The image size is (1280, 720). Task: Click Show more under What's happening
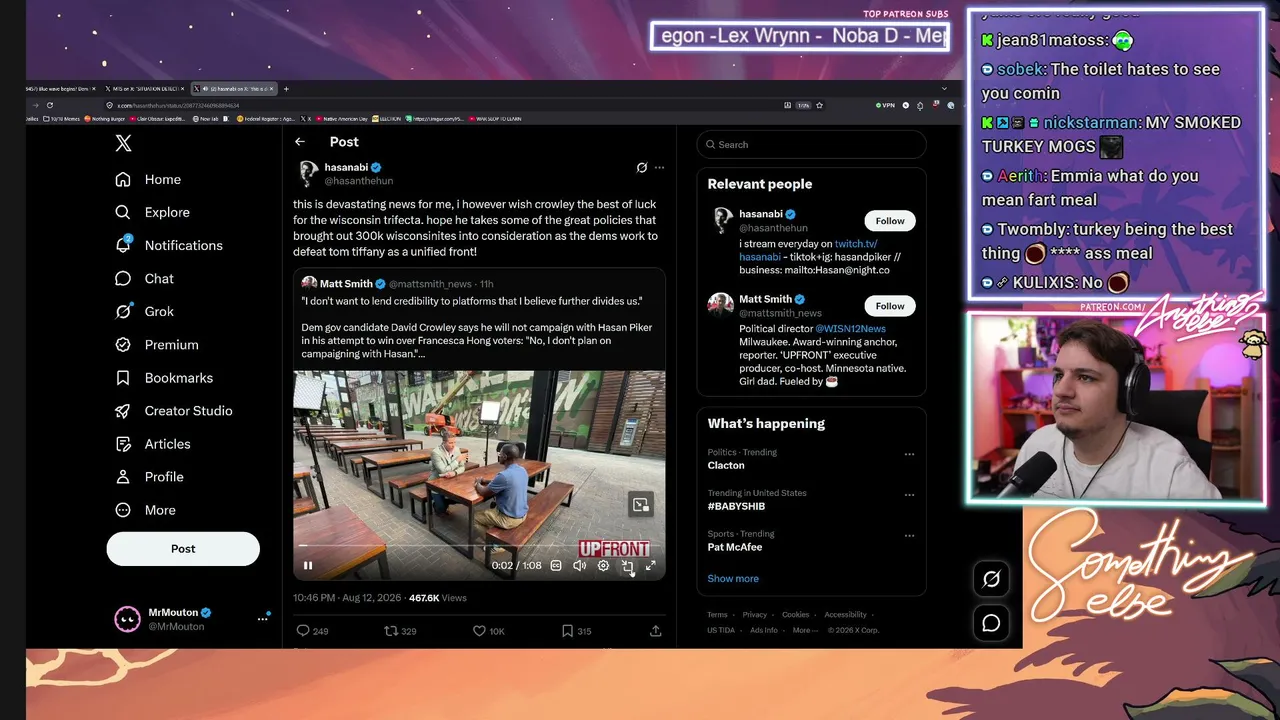[x=733, y=578]
